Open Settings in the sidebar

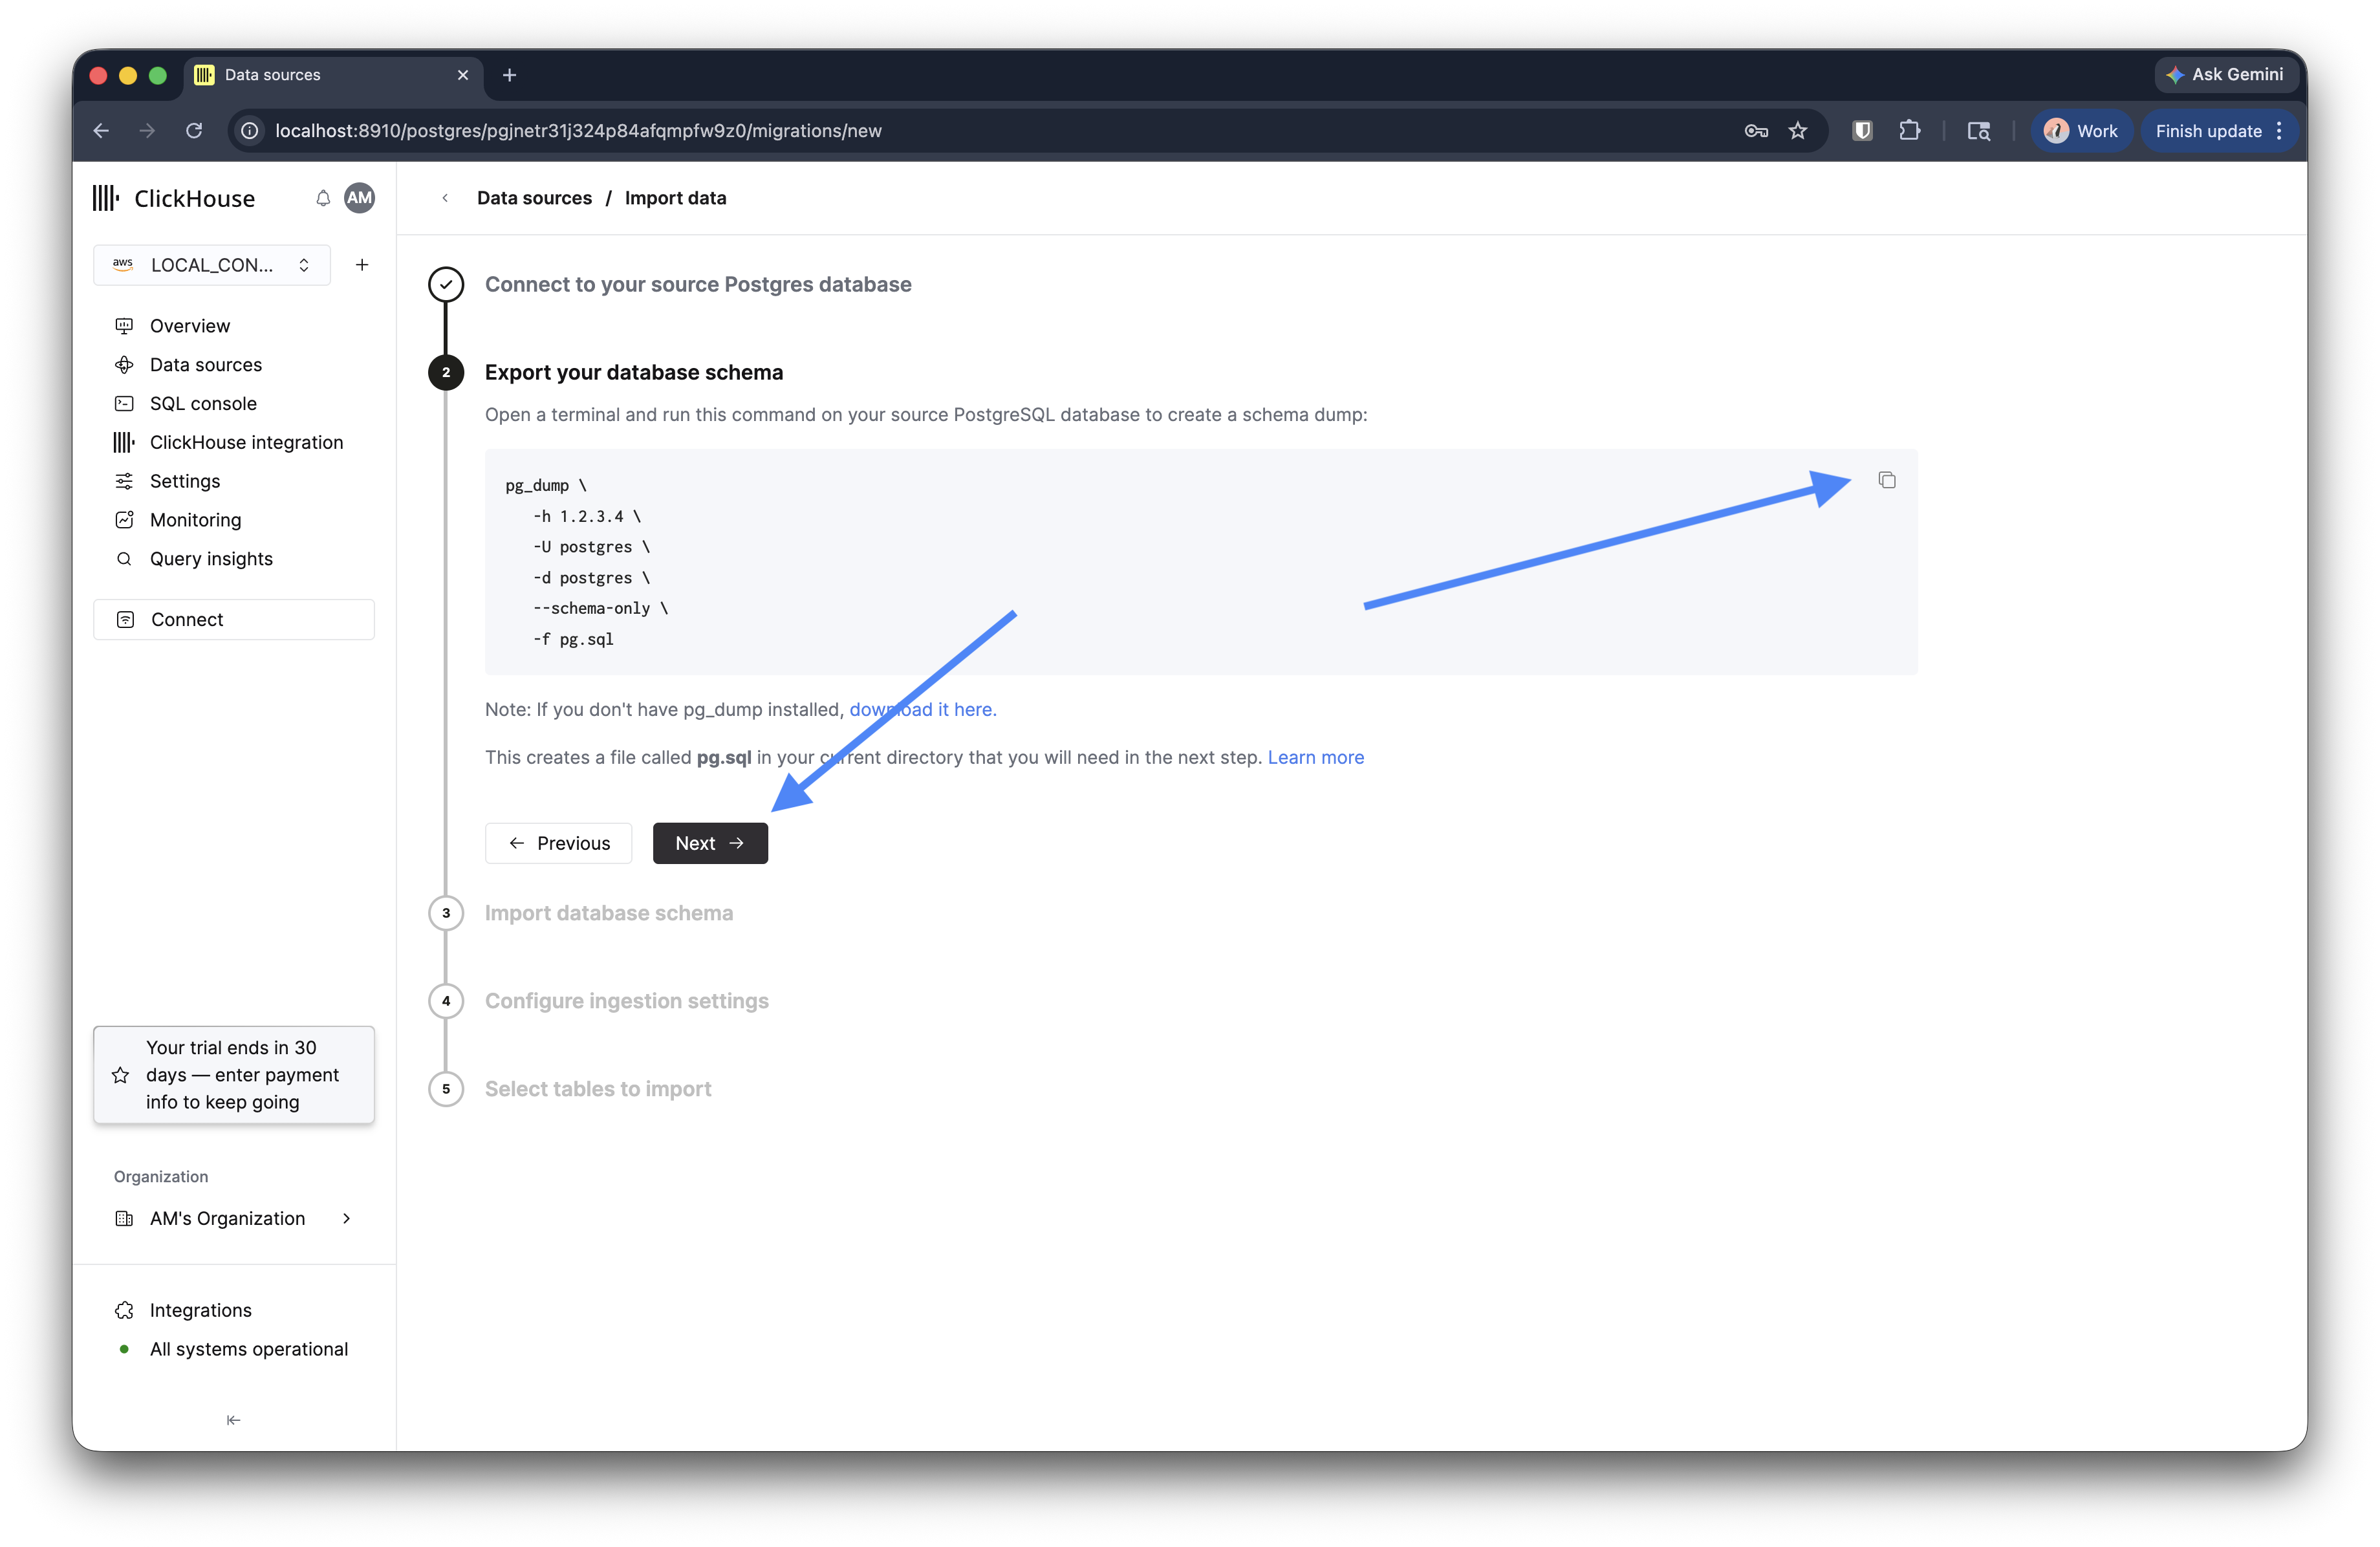coord(185,481)
